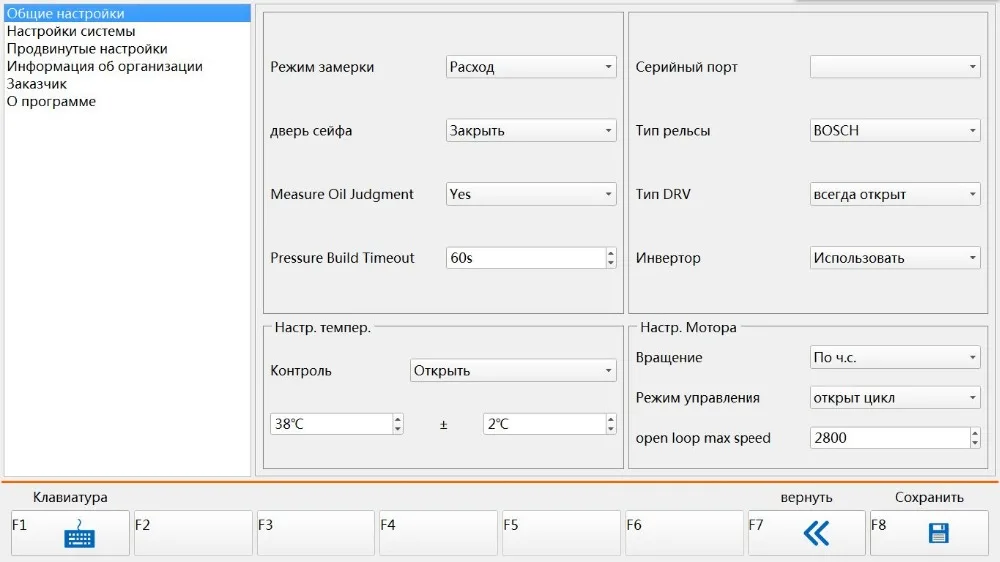The image size is (1000, 562).
Task: Open 'Информация об организации' section
Action: [x=127, y=66]
